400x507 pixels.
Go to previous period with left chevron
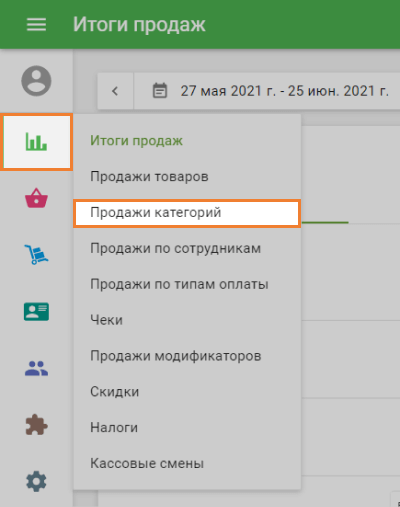click(115, 91)
